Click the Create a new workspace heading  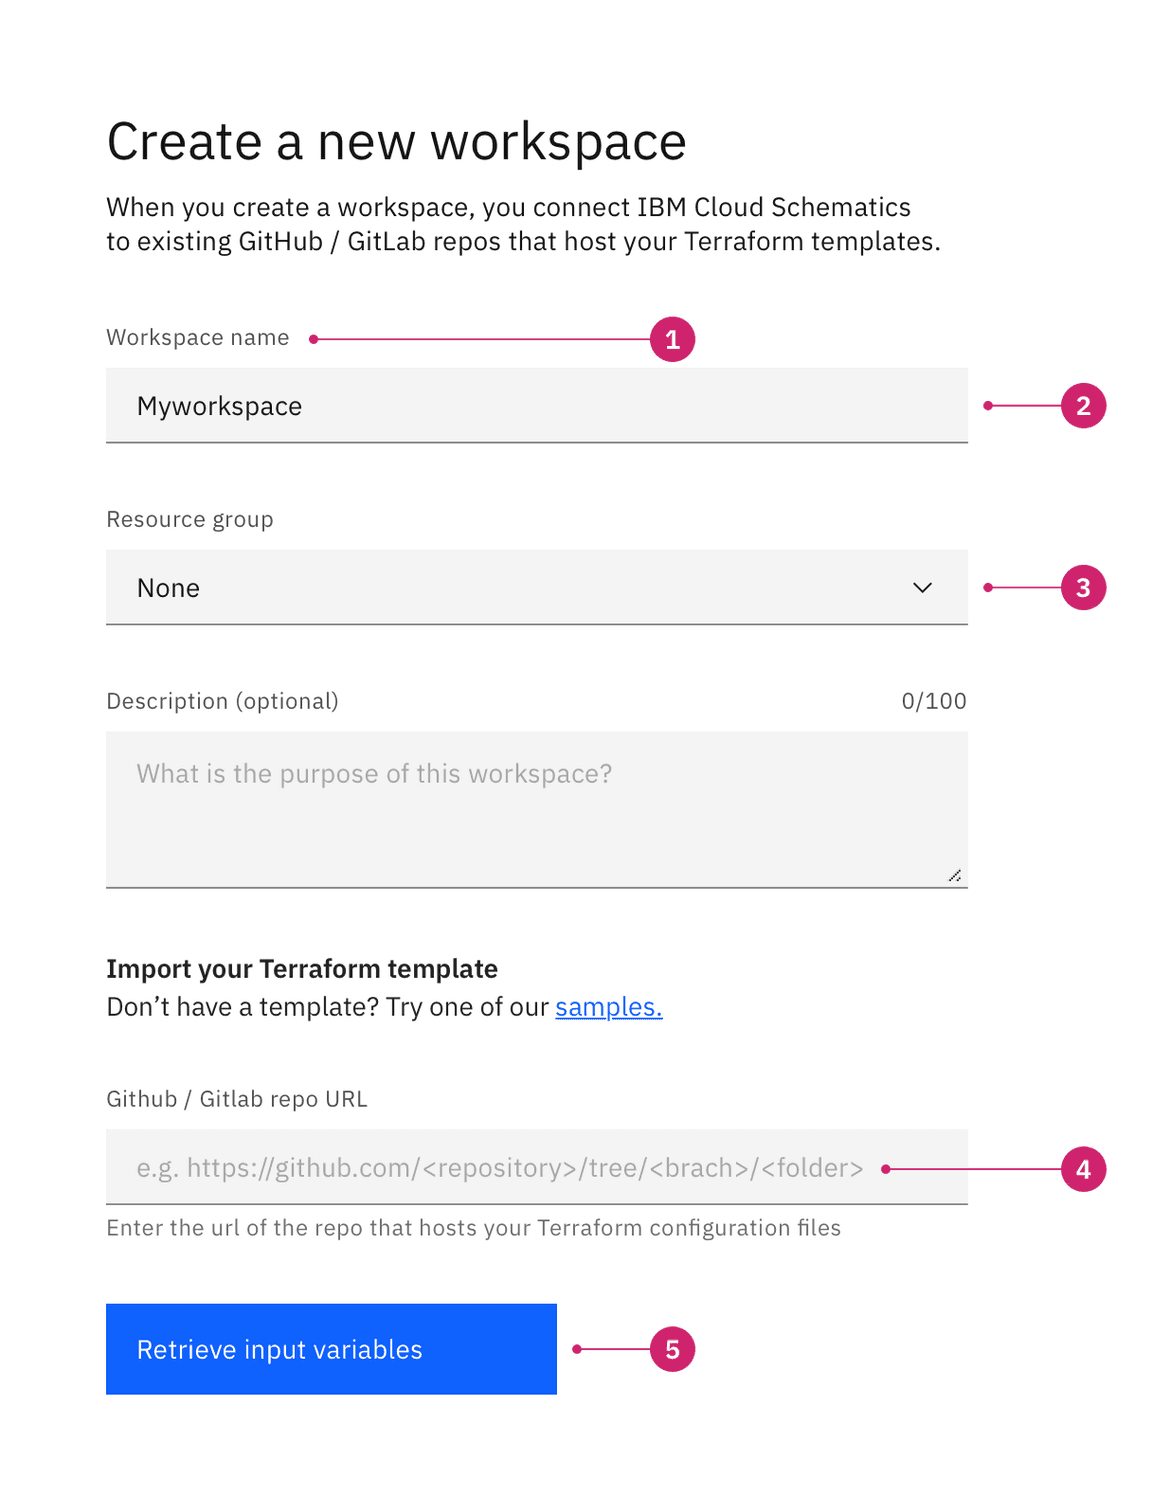pyautogui.click(x=396, y=142)
